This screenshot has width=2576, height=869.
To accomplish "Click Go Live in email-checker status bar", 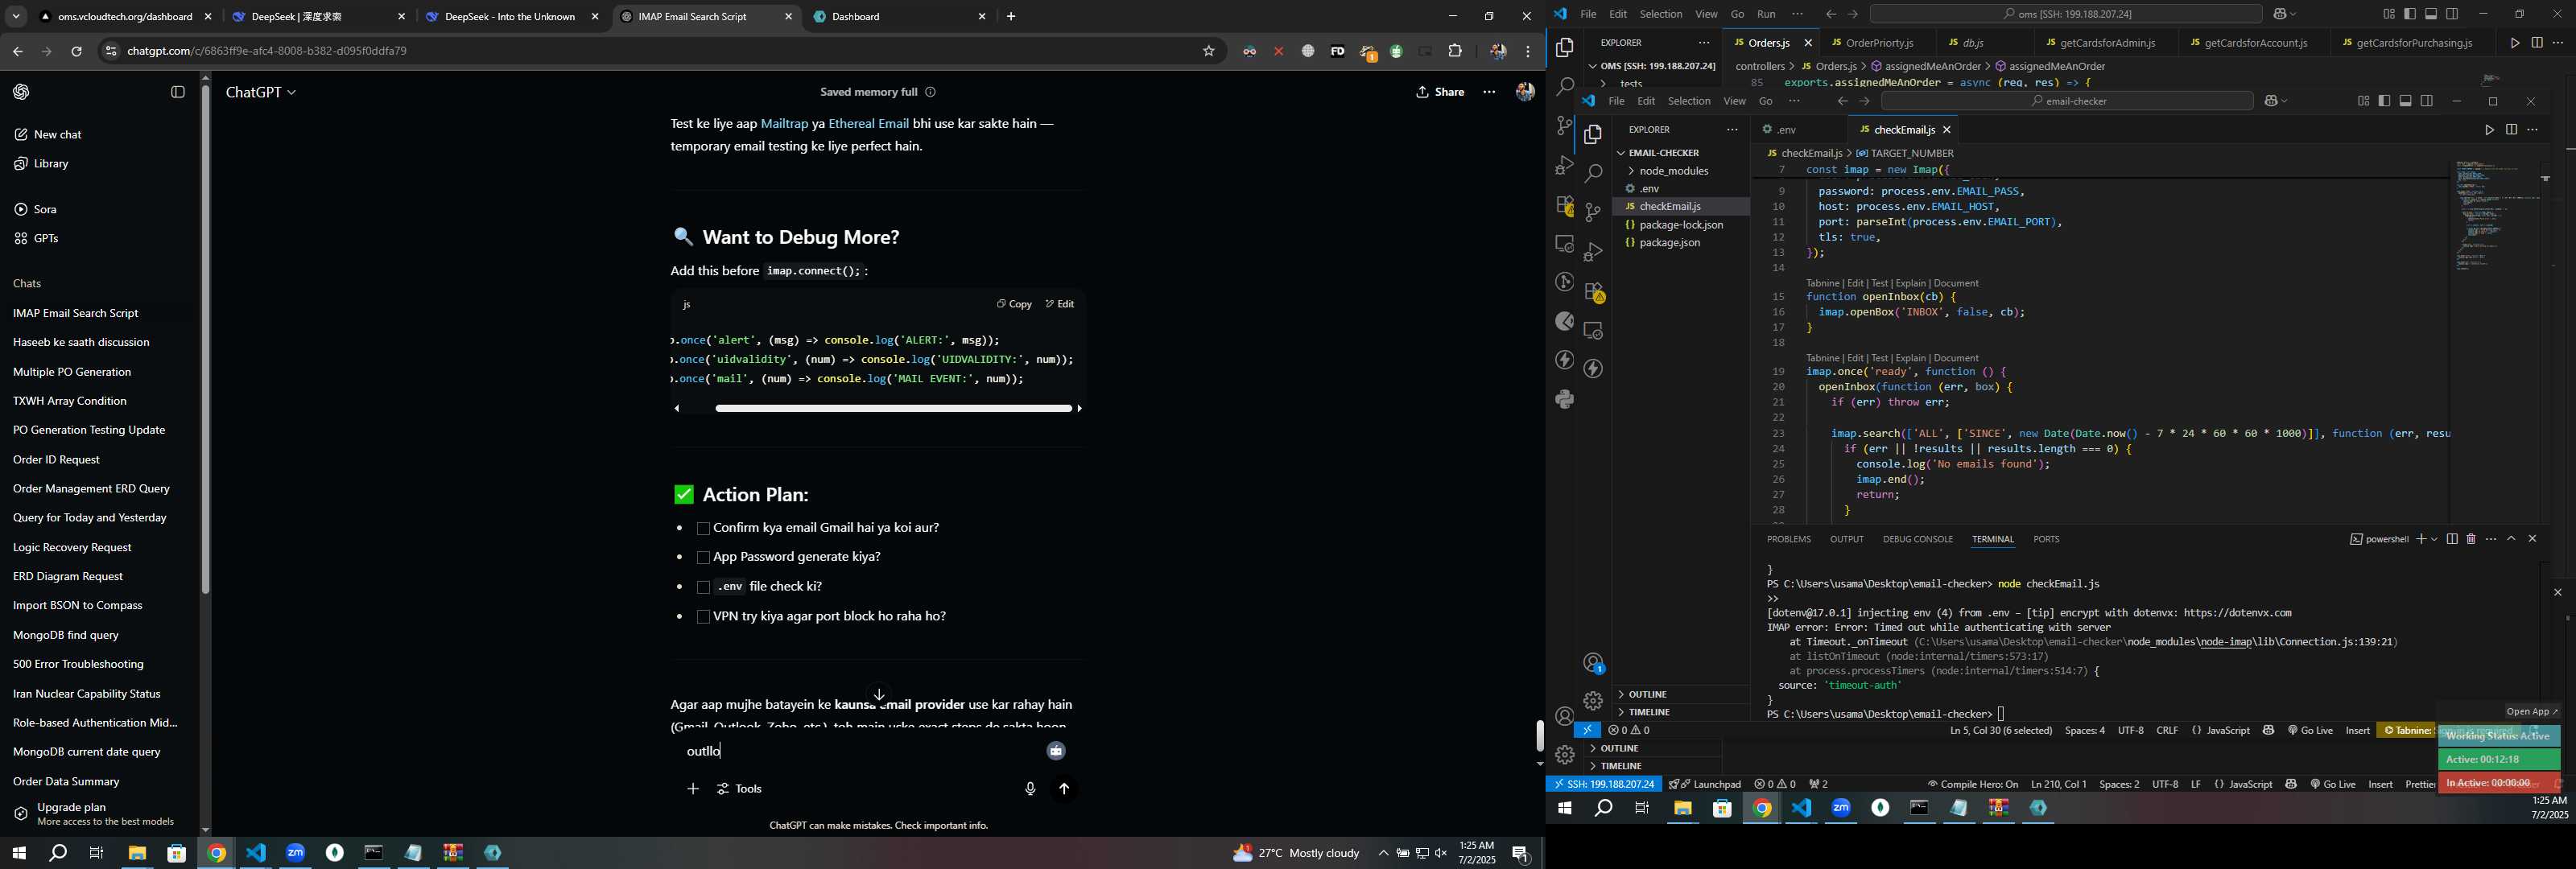I will click(2310, 731).
